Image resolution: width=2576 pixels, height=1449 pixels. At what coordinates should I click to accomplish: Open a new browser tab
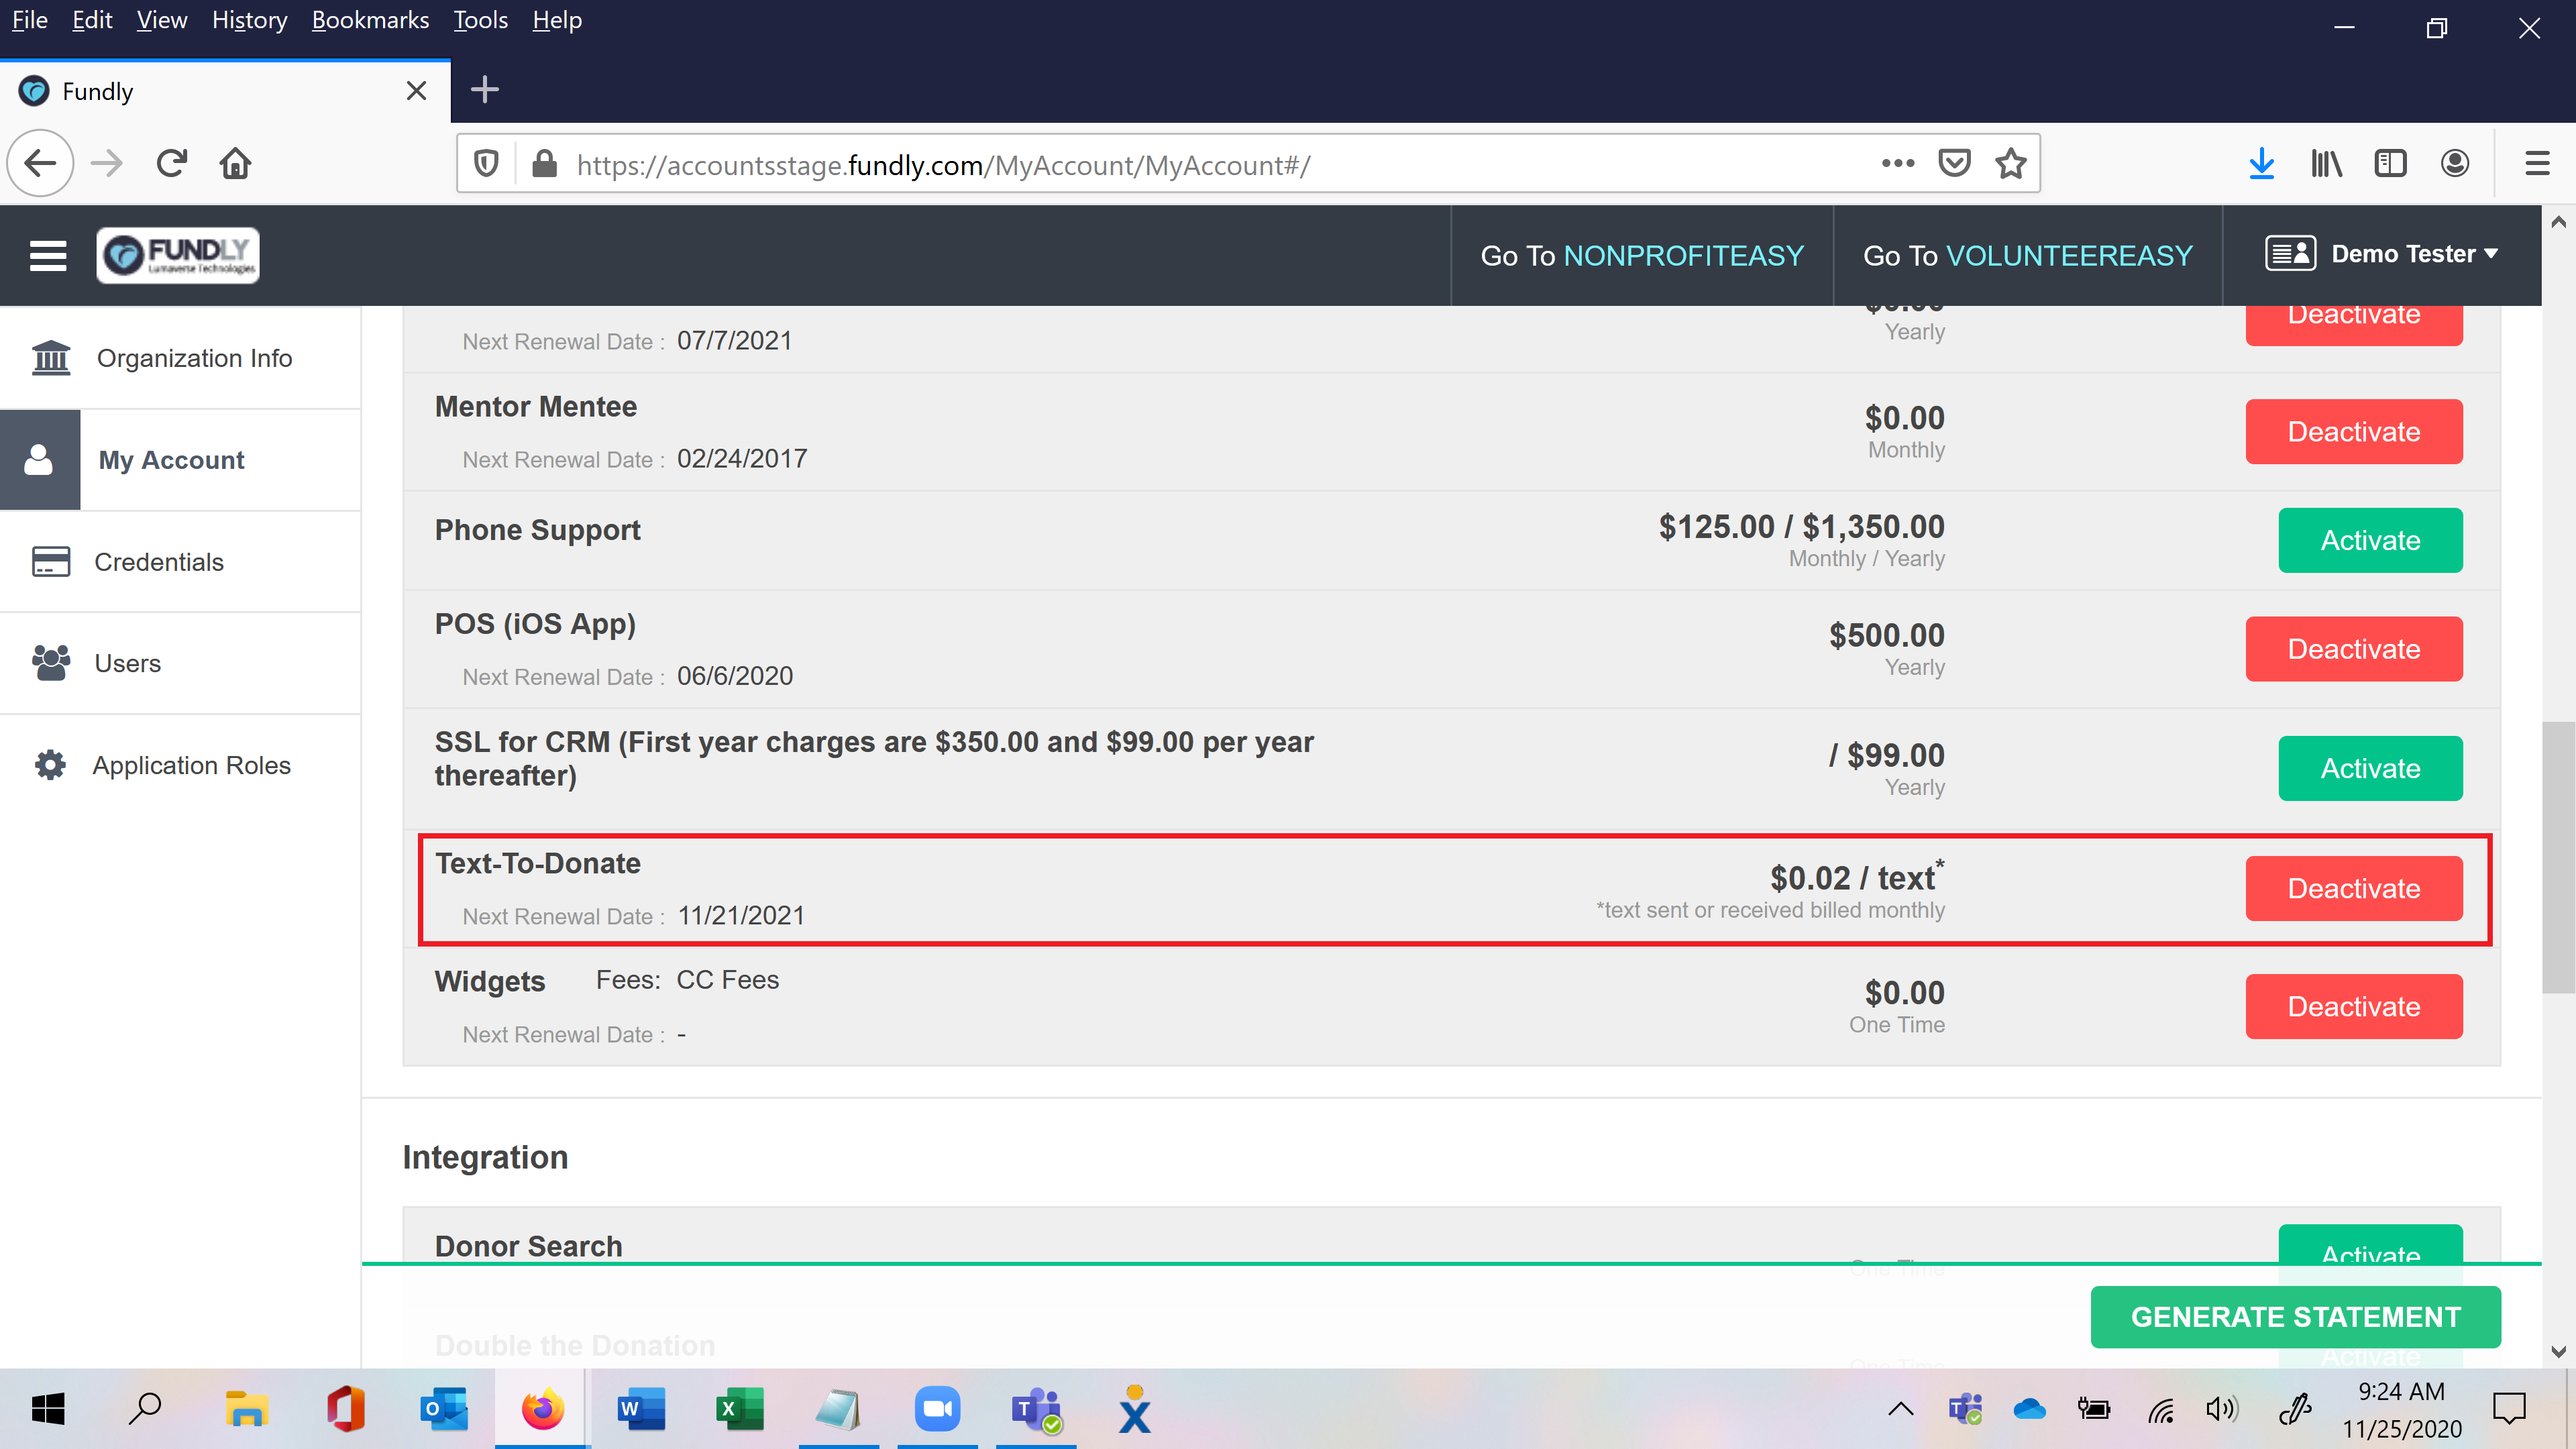point(484,90)
